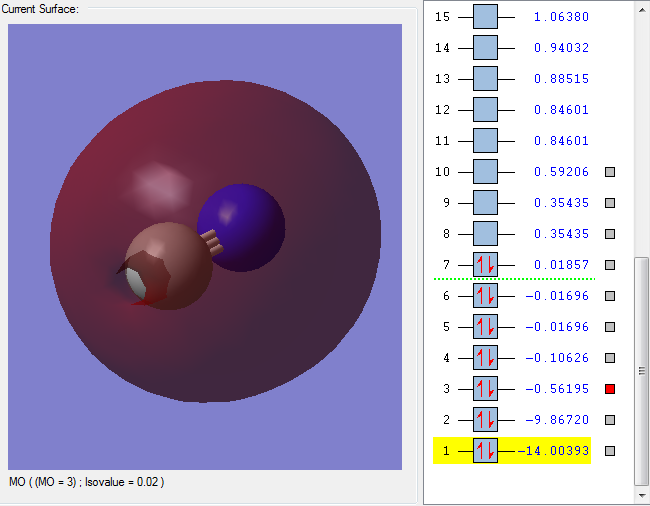The image size is (650, 506).
Task: Toggle surface marker for MO 7
Action: coord(610,265)
